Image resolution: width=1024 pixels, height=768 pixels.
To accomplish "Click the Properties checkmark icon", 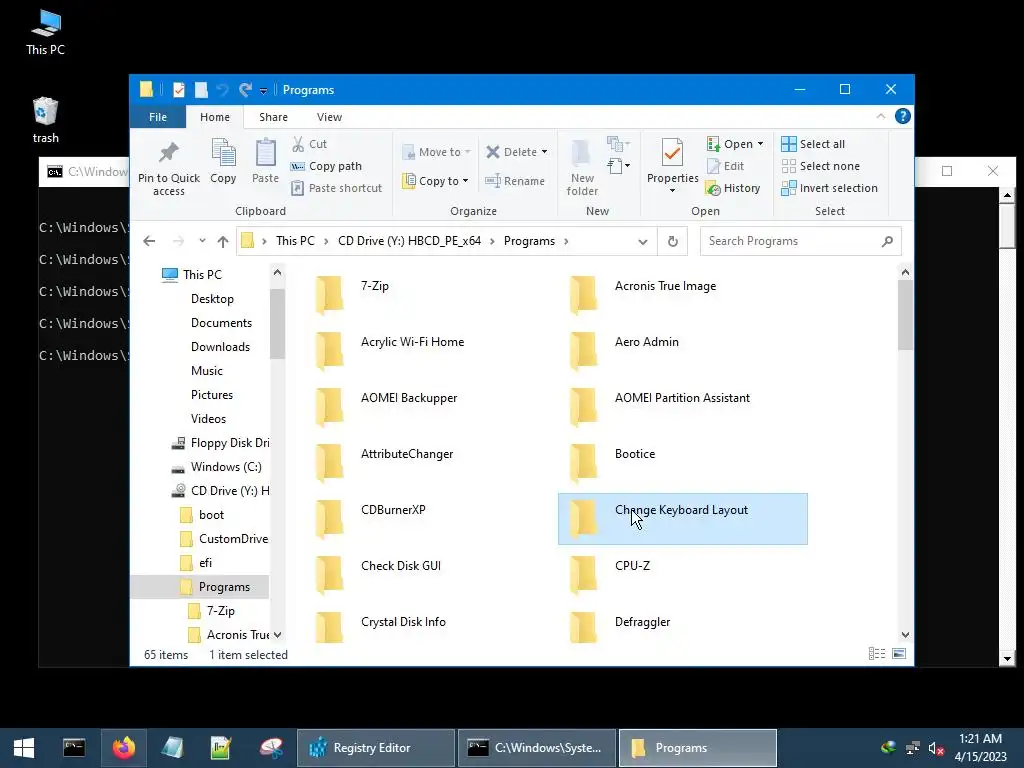I will [672, 153].
